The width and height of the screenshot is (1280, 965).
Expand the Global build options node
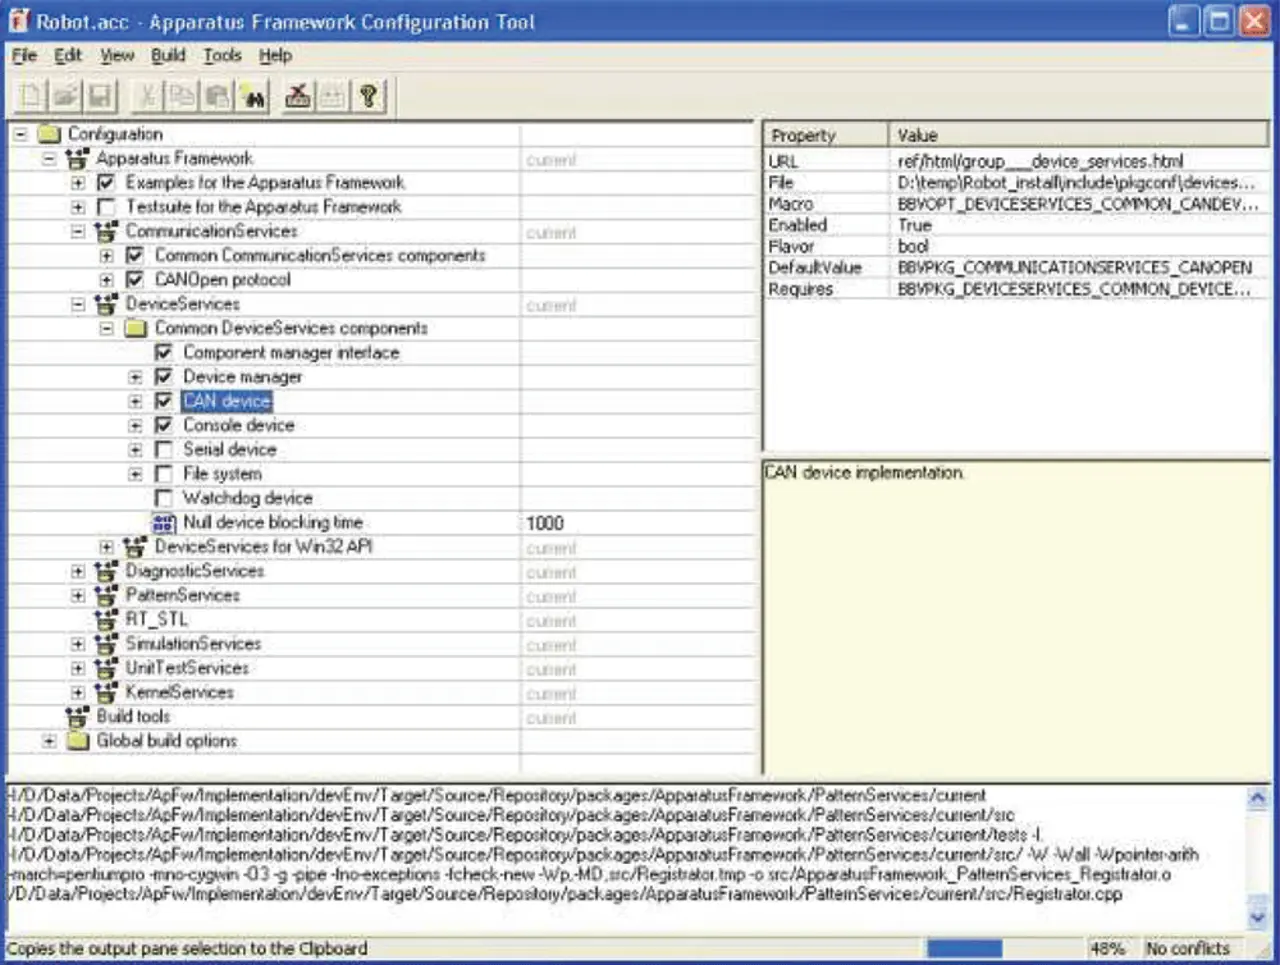tap(49, 741)
